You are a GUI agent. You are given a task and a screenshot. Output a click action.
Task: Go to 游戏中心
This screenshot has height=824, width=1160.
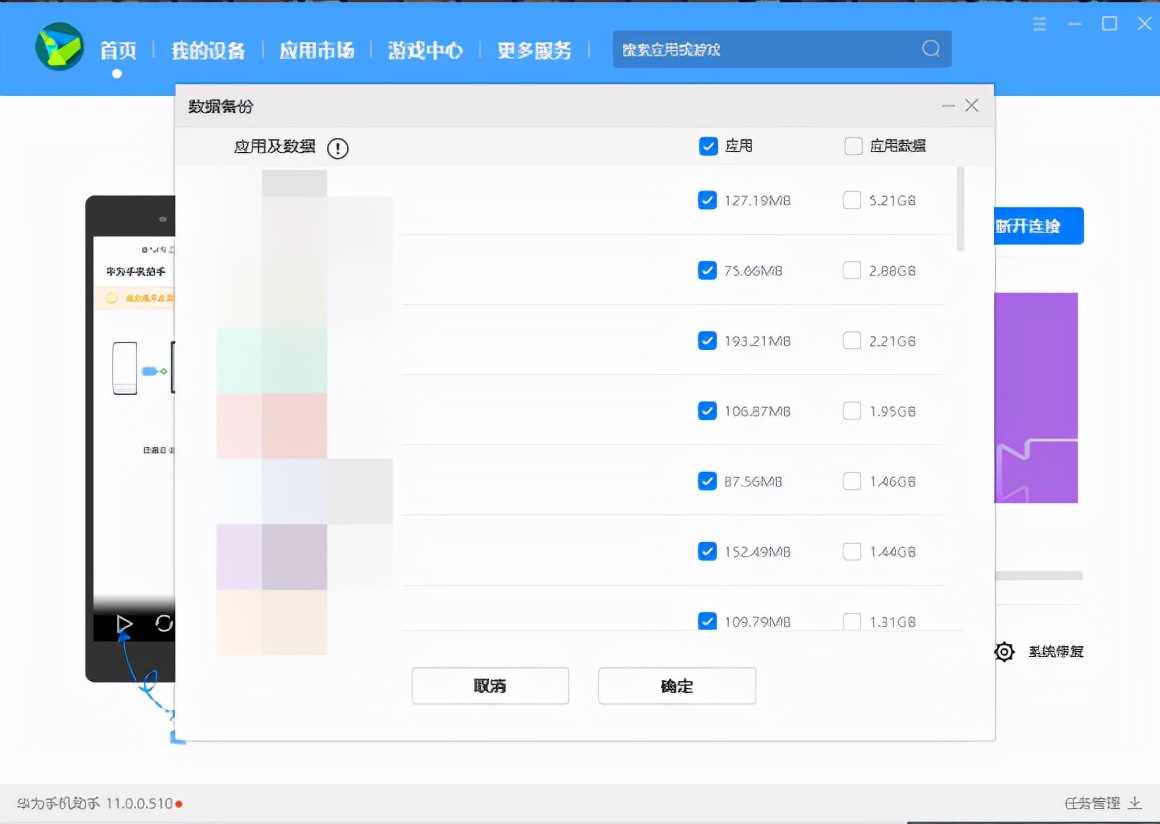tap(425, 50)
